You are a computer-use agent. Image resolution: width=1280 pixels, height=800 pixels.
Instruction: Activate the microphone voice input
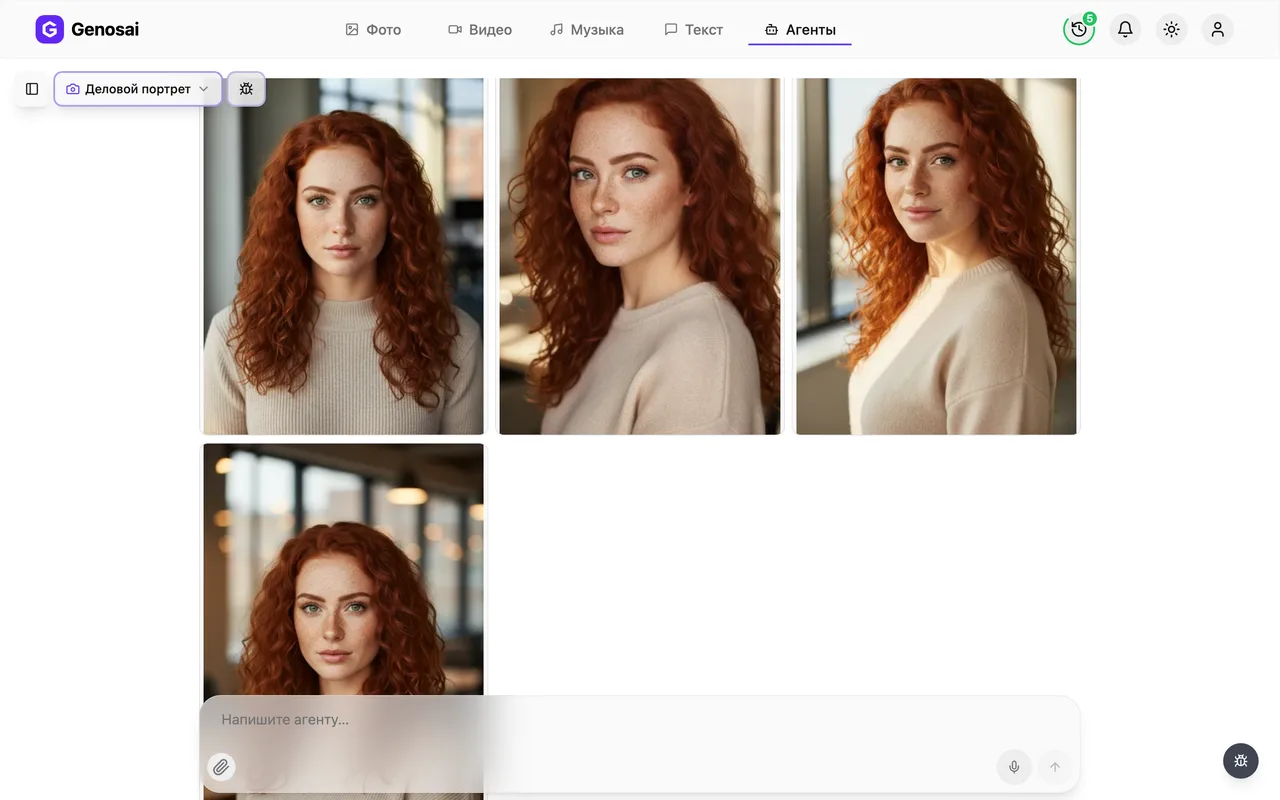tap(1014, 767)
